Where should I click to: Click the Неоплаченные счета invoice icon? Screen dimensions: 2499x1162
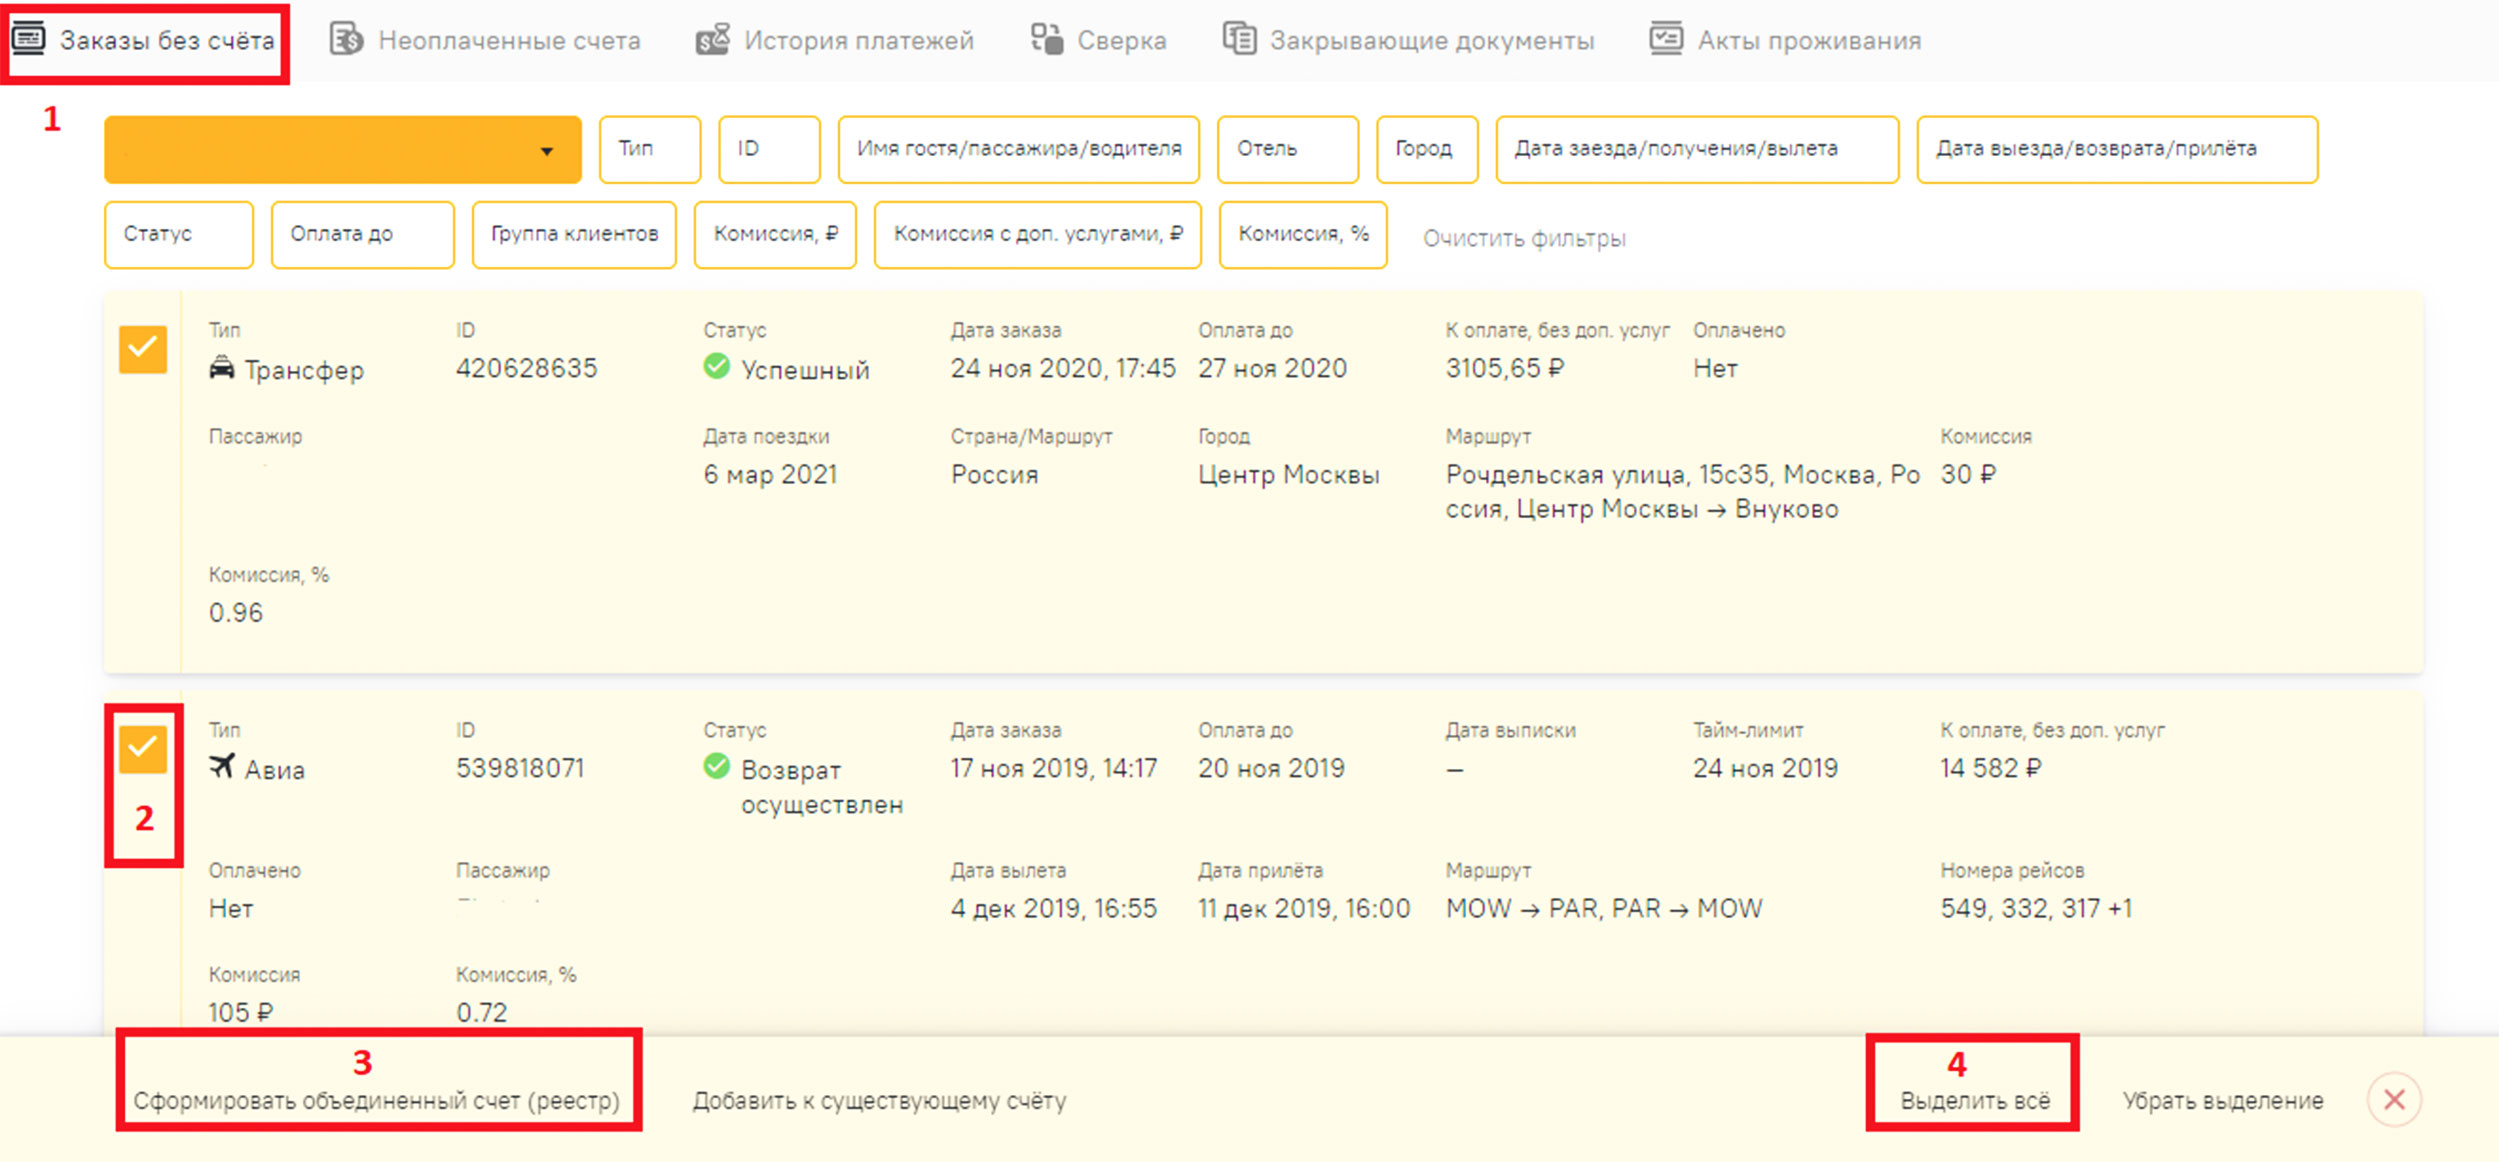[x=346, y=39]
